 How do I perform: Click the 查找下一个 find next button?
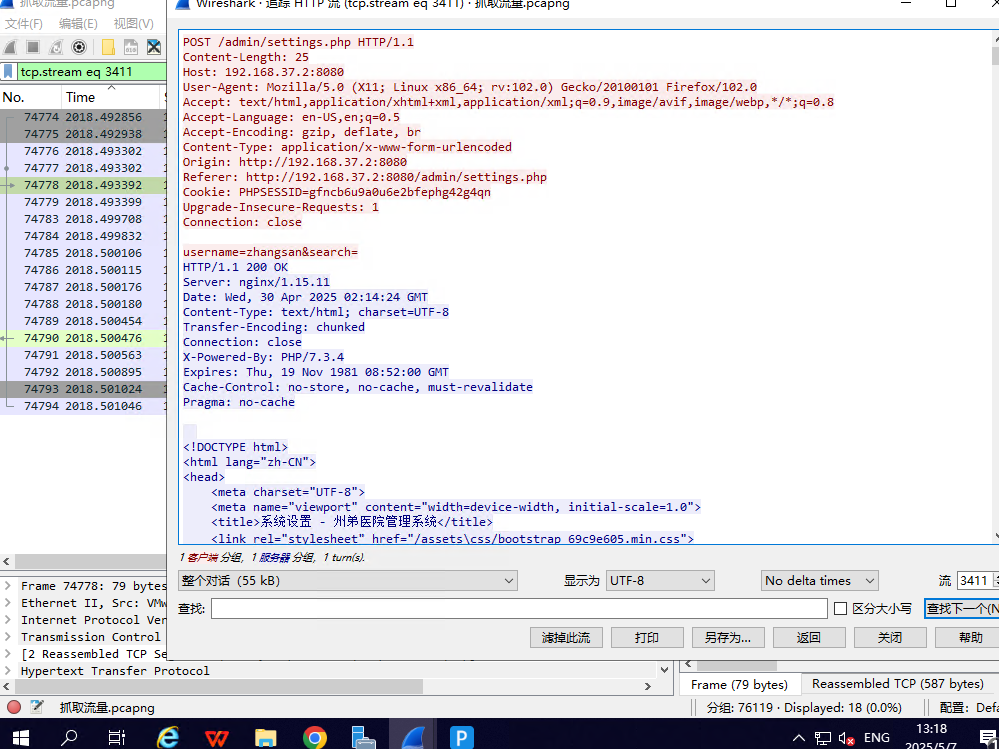click(x=961, y=608)
